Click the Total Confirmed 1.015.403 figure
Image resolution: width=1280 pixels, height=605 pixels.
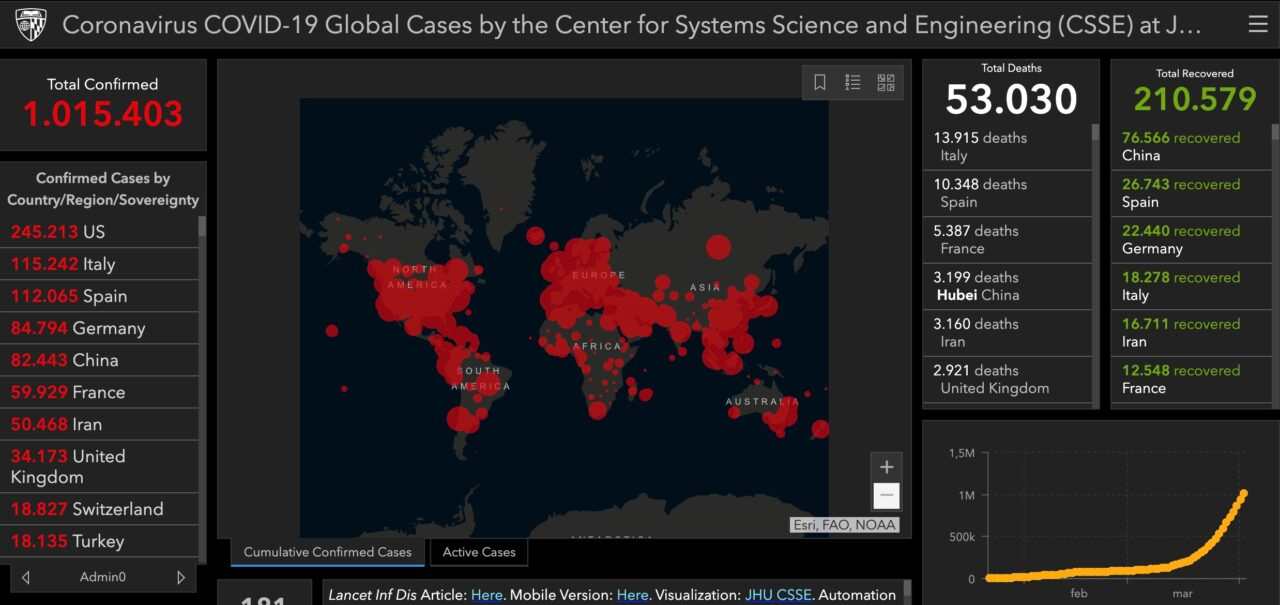103,114
